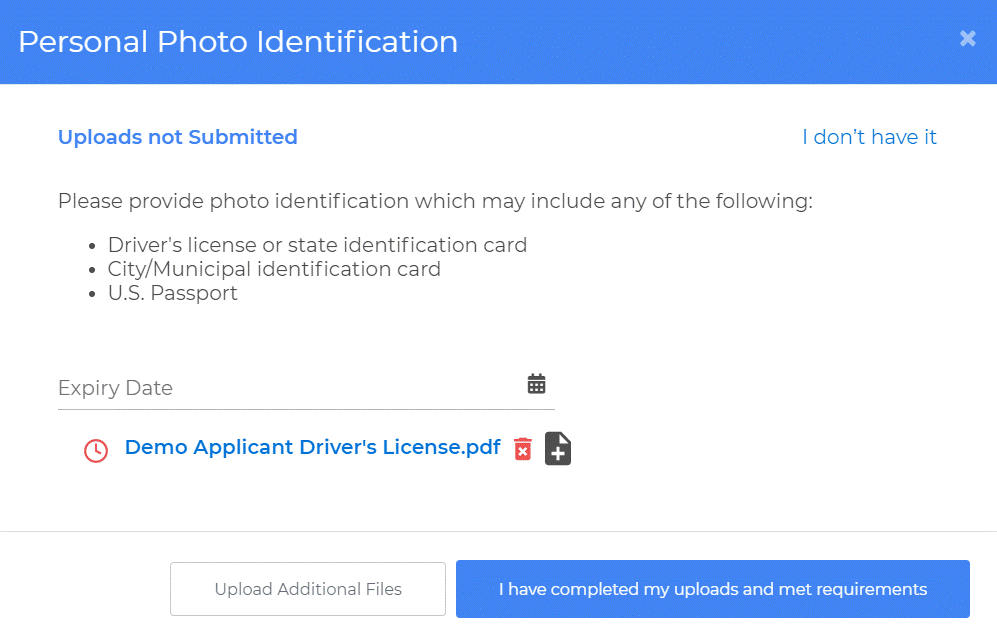Open Demo Applicant Driver's License.pdf
Image resolution: width=997 pixels, height=643 pixels.
pos(311,447)
